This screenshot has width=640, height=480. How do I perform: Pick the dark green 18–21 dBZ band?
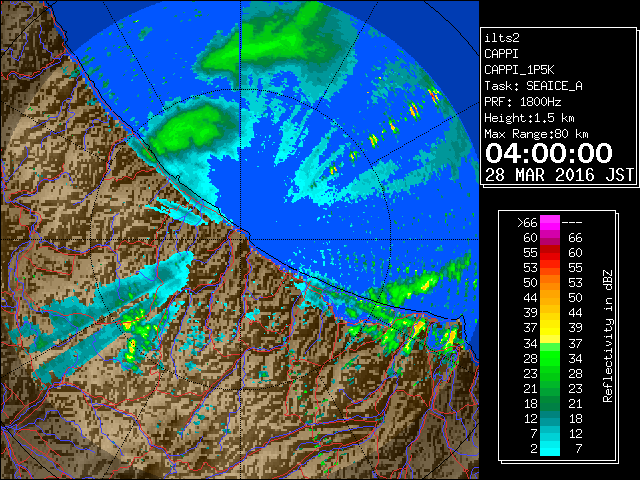pyautogui.click(x=550, y=403)
